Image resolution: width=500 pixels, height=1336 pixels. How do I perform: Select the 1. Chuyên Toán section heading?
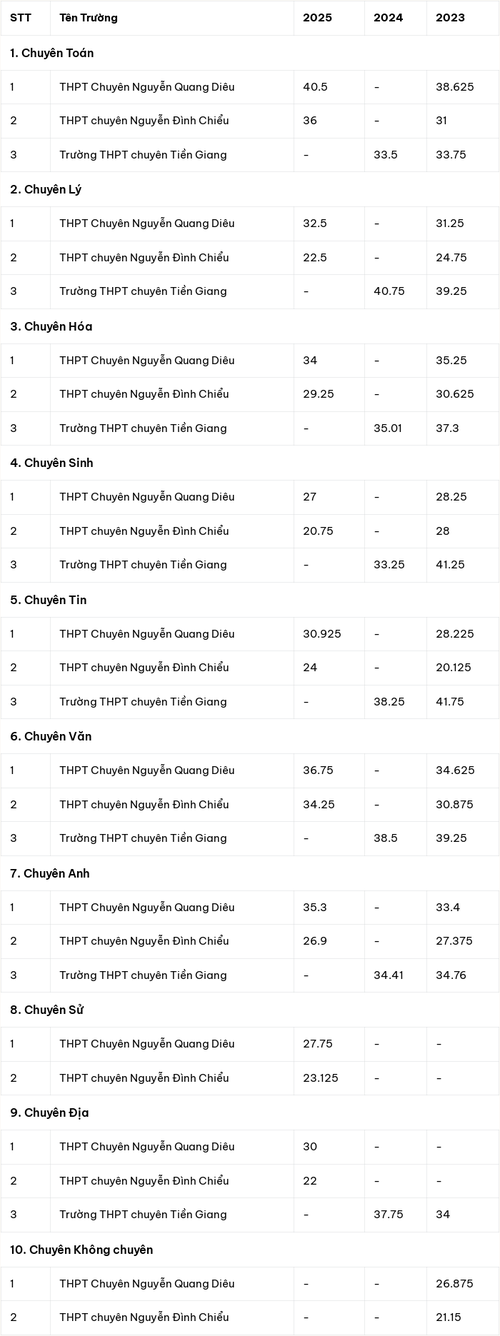(x=52, y=53)
